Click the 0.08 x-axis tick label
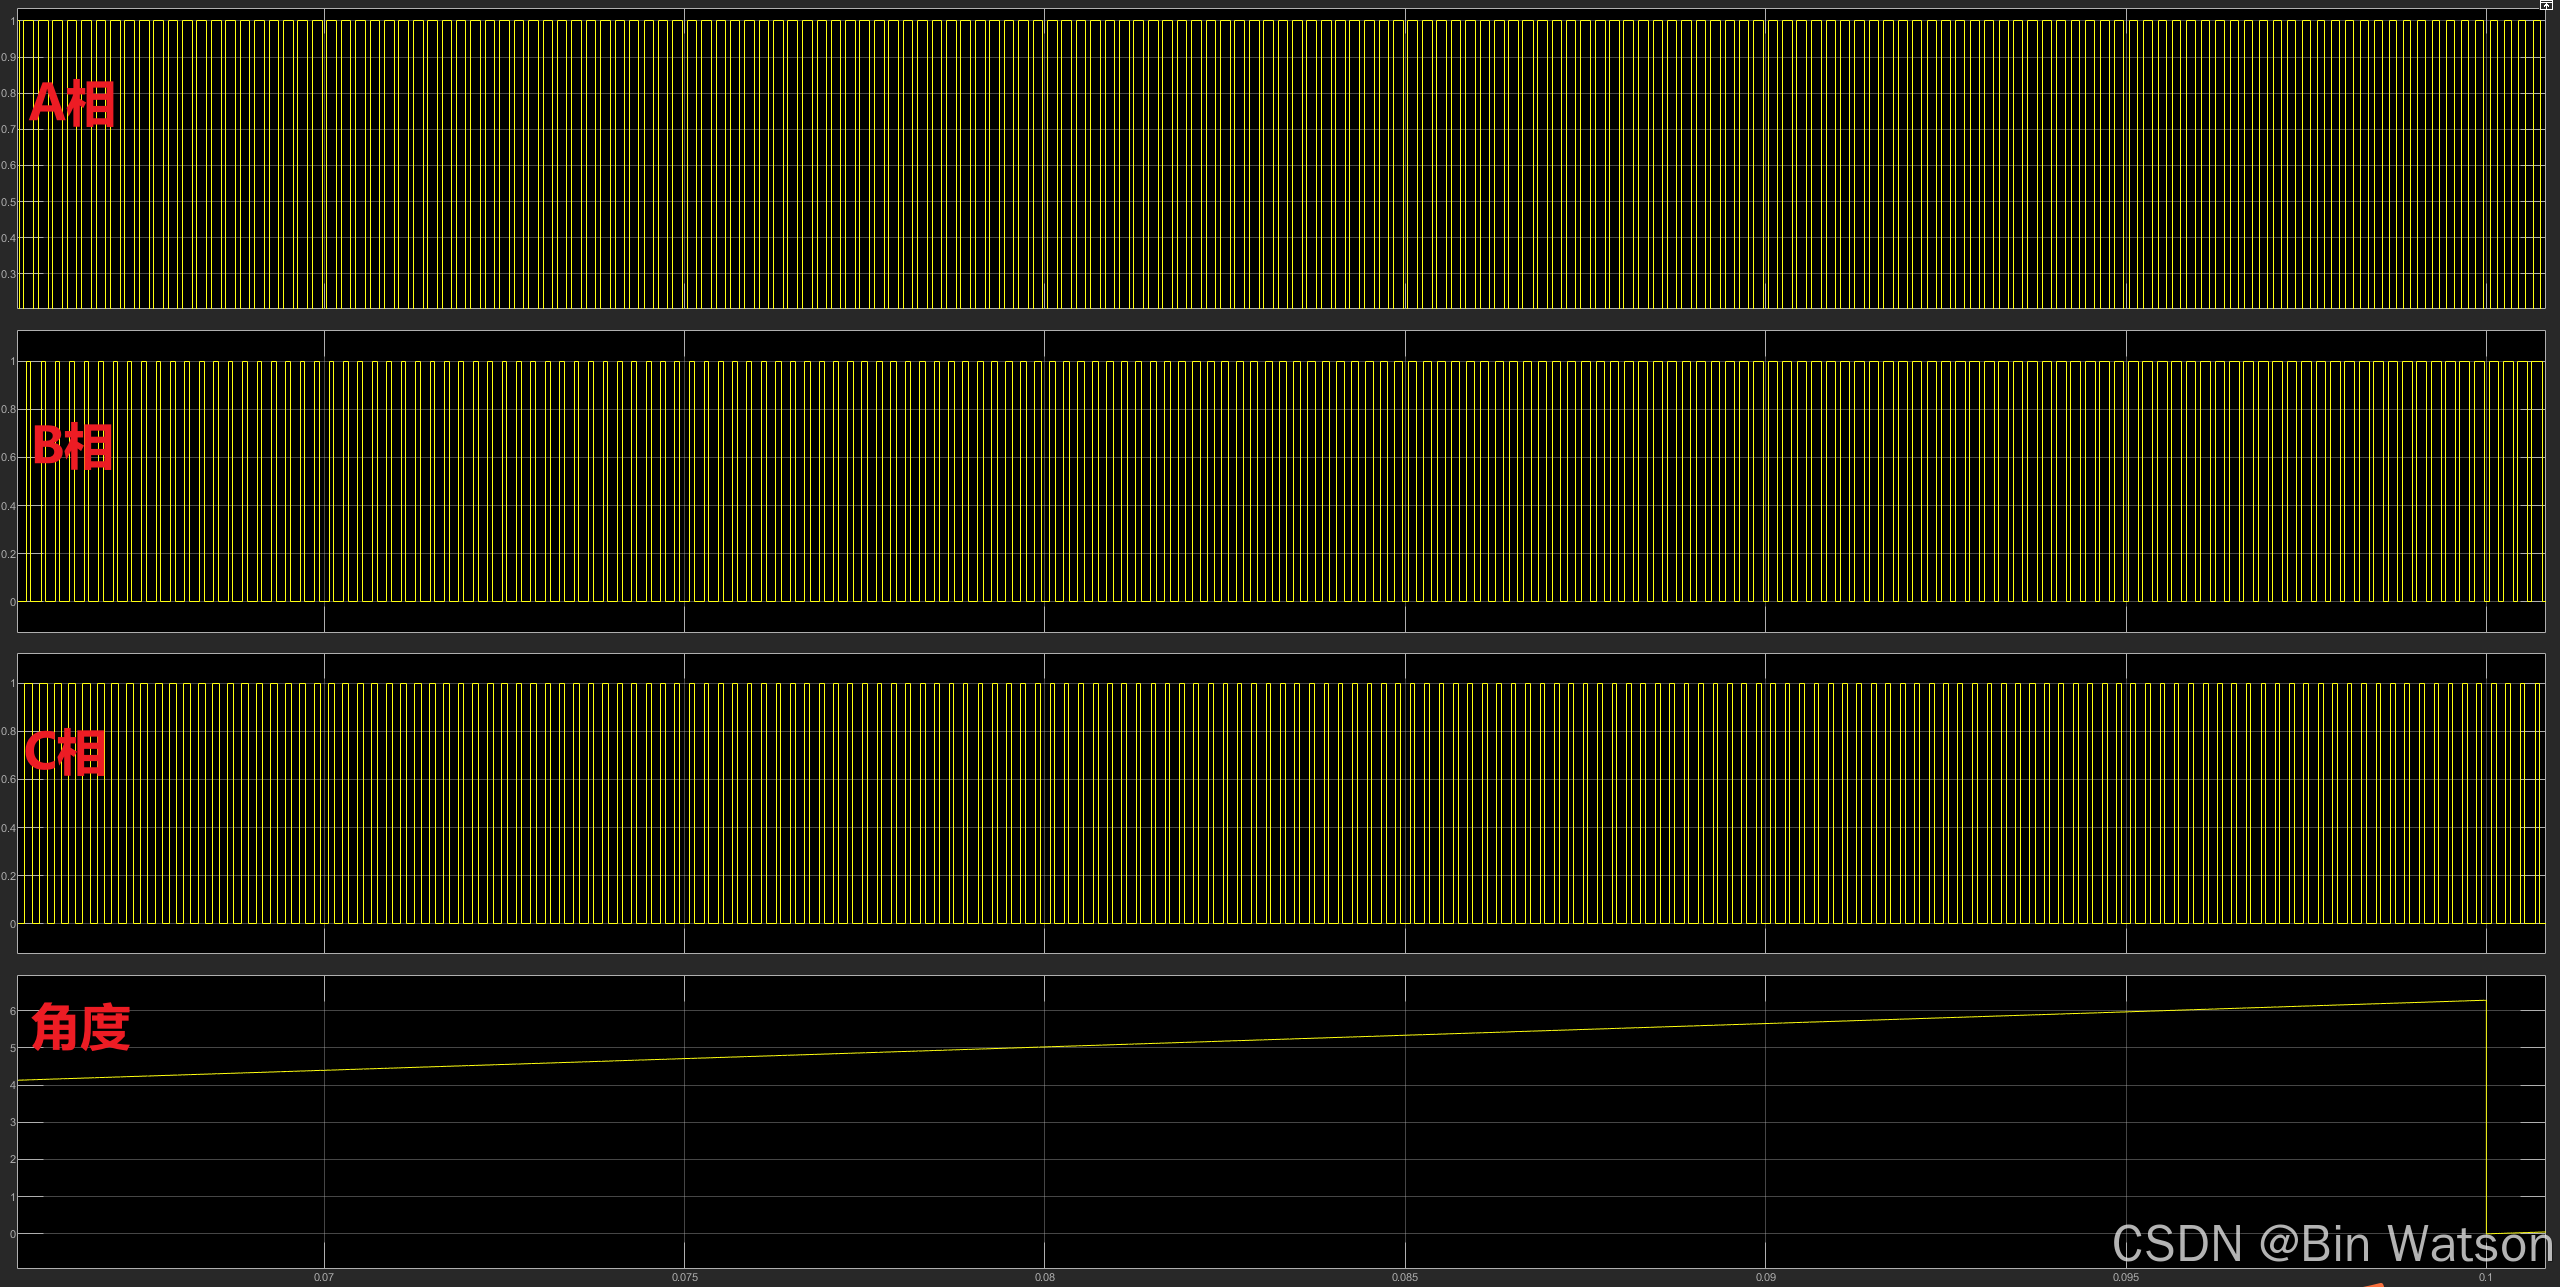The image size is (2560, 1287). (1045, 1277)
